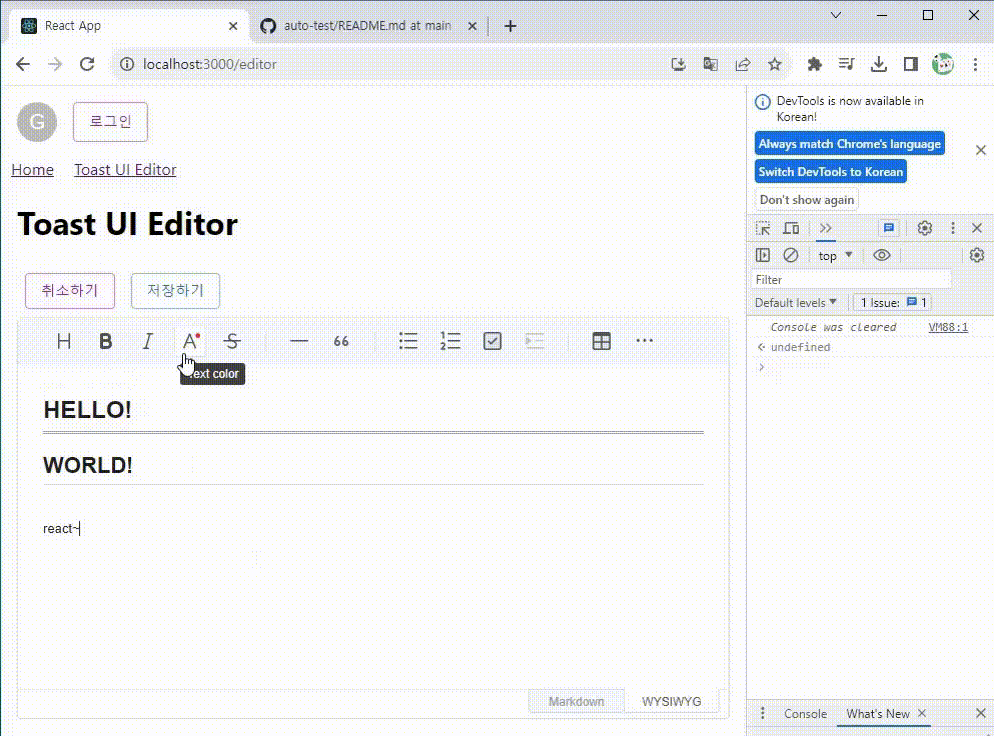Dismiss the DevTools language notification
The width and height of the screenshot is (994, 736).
[981, 150]
